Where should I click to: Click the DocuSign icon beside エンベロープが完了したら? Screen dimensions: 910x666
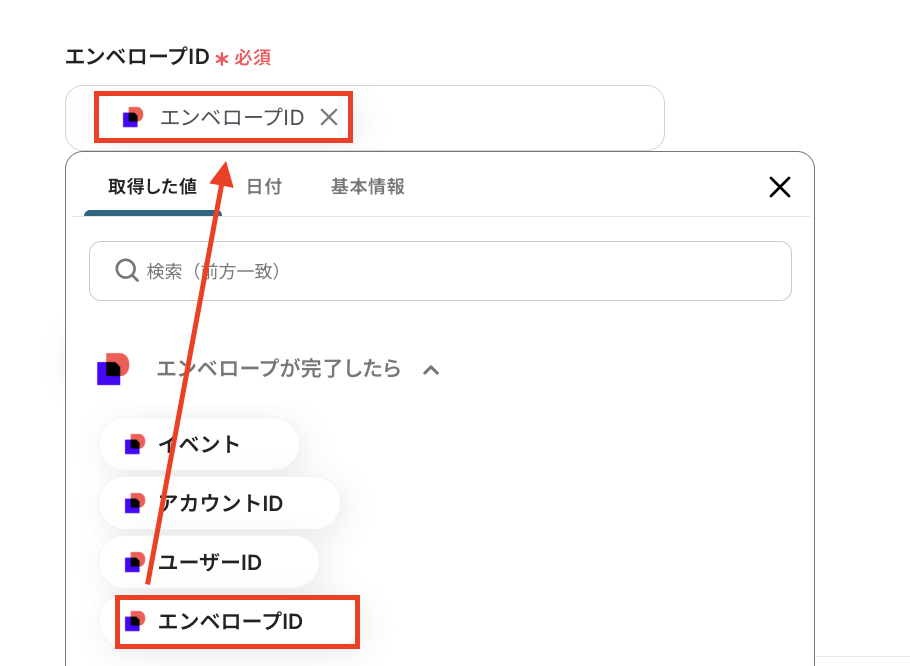(114, 369)
